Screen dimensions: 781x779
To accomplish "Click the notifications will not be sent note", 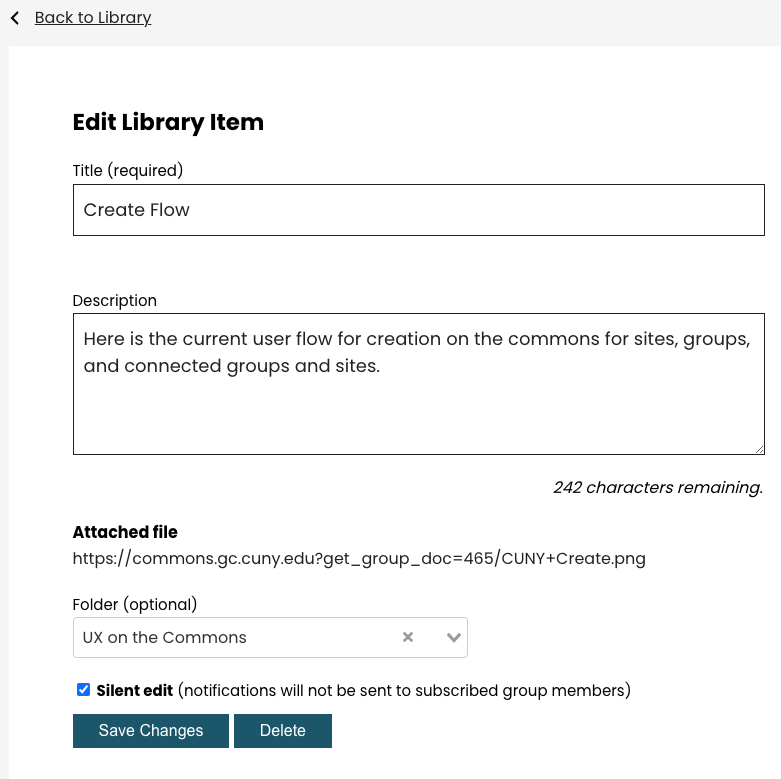I will (404, 690).
